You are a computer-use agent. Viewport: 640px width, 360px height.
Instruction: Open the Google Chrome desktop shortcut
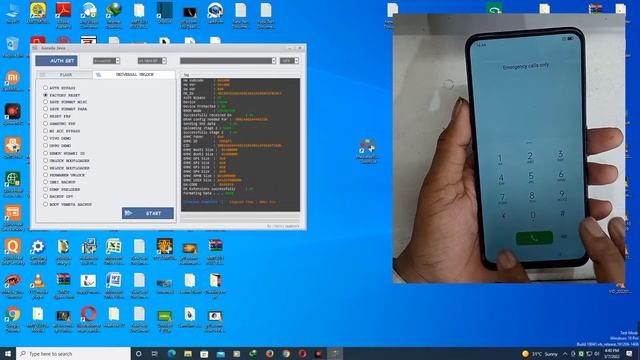[13, 319]
